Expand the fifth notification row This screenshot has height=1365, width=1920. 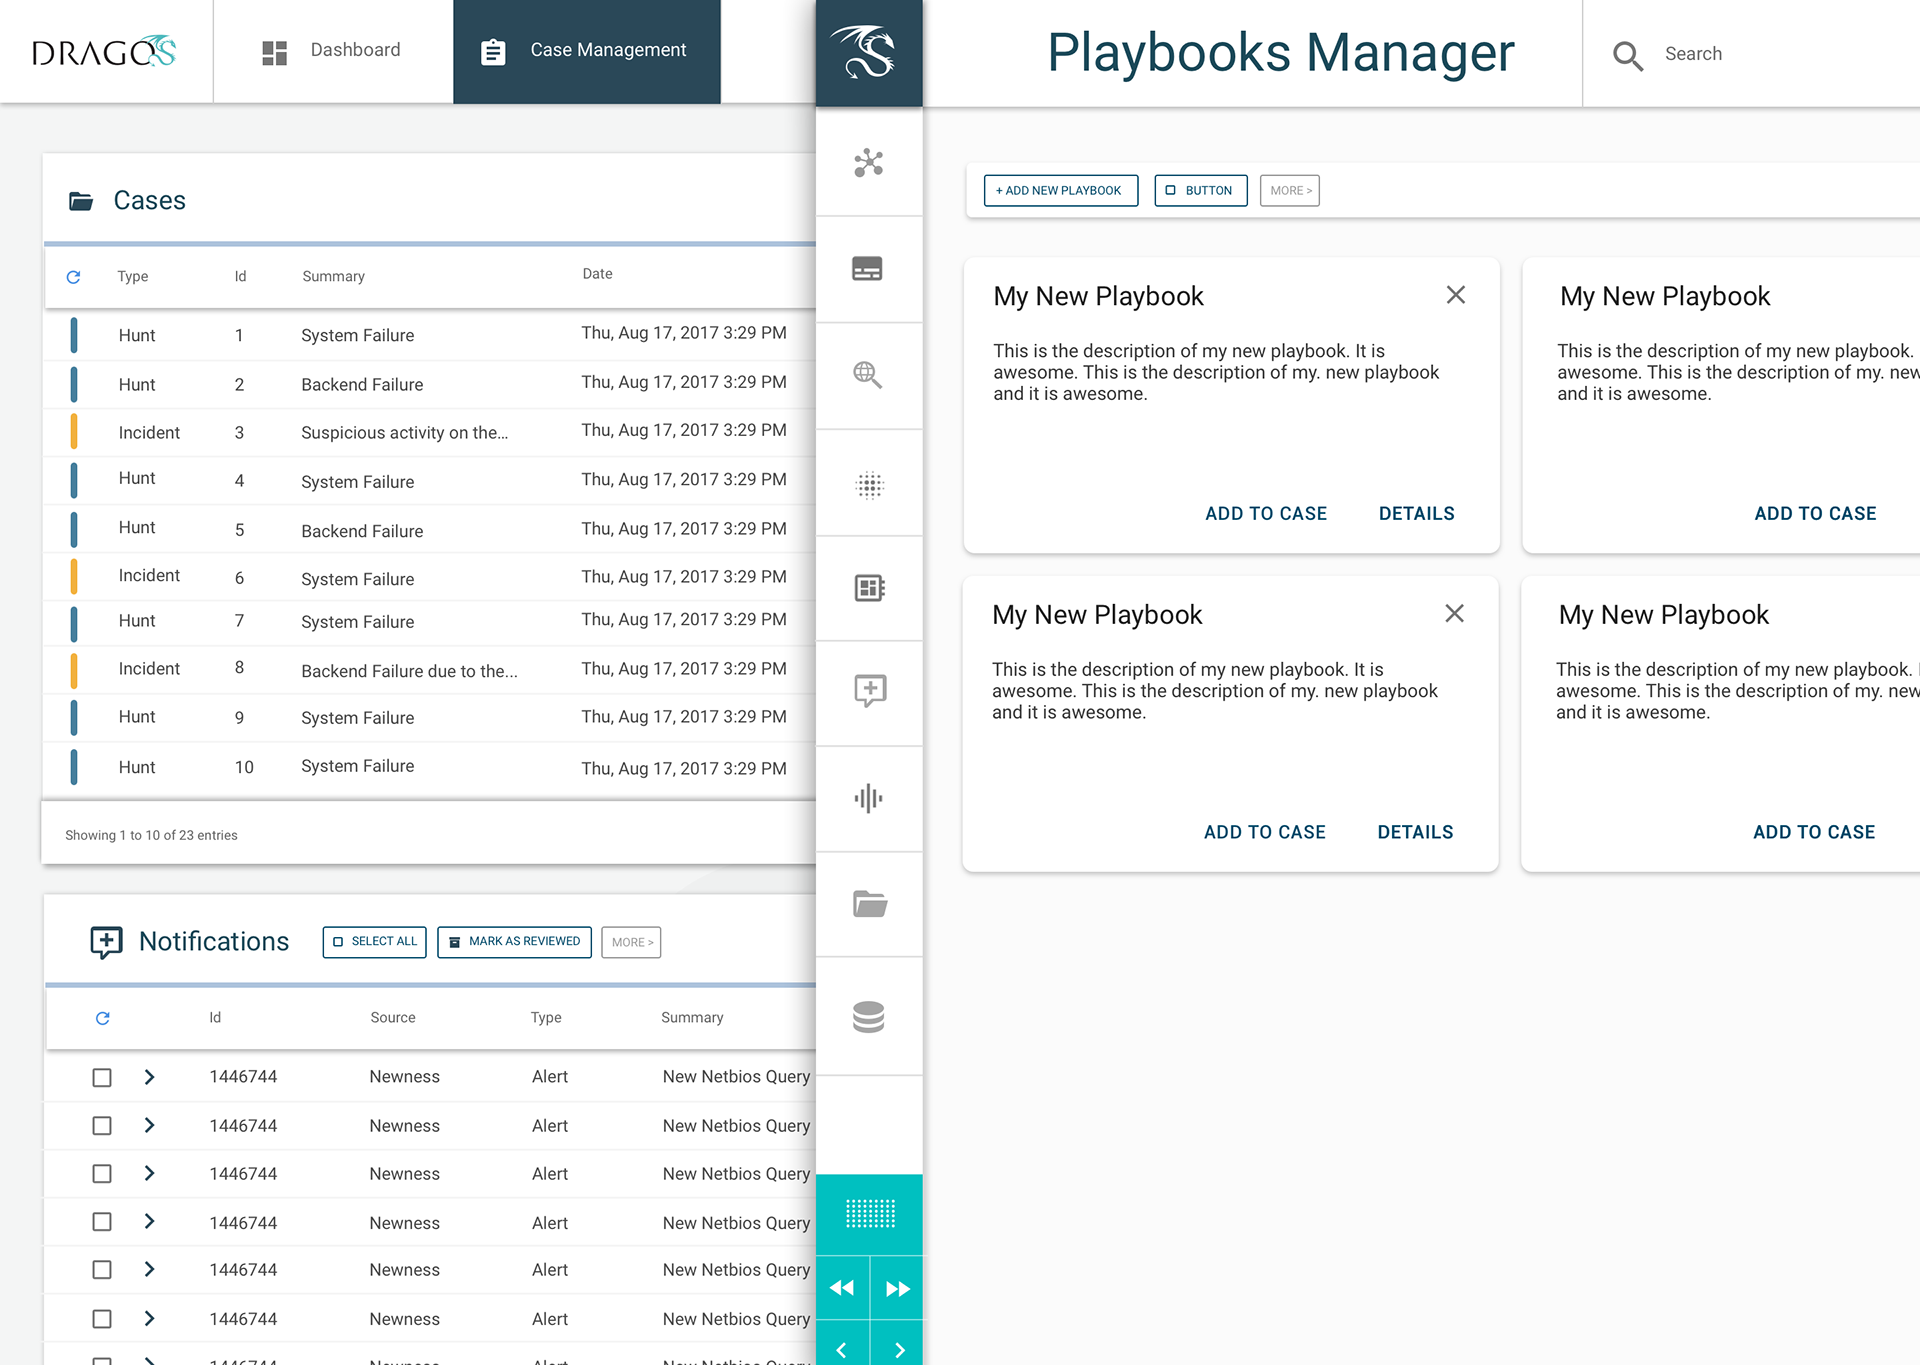click(149, 1269)
